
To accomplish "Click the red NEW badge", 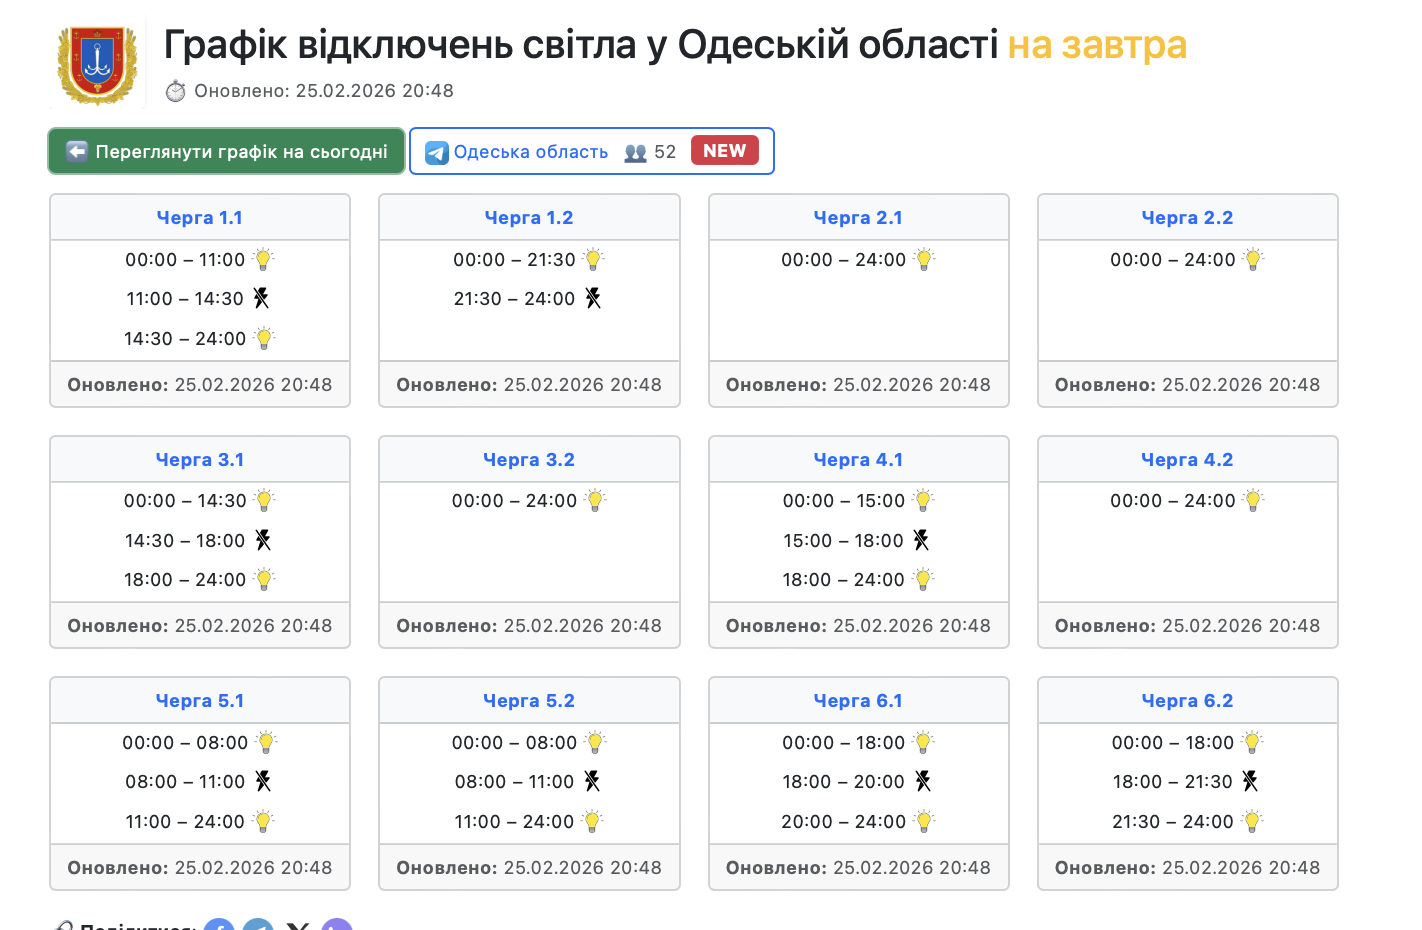I will click(x=724, y=151).
